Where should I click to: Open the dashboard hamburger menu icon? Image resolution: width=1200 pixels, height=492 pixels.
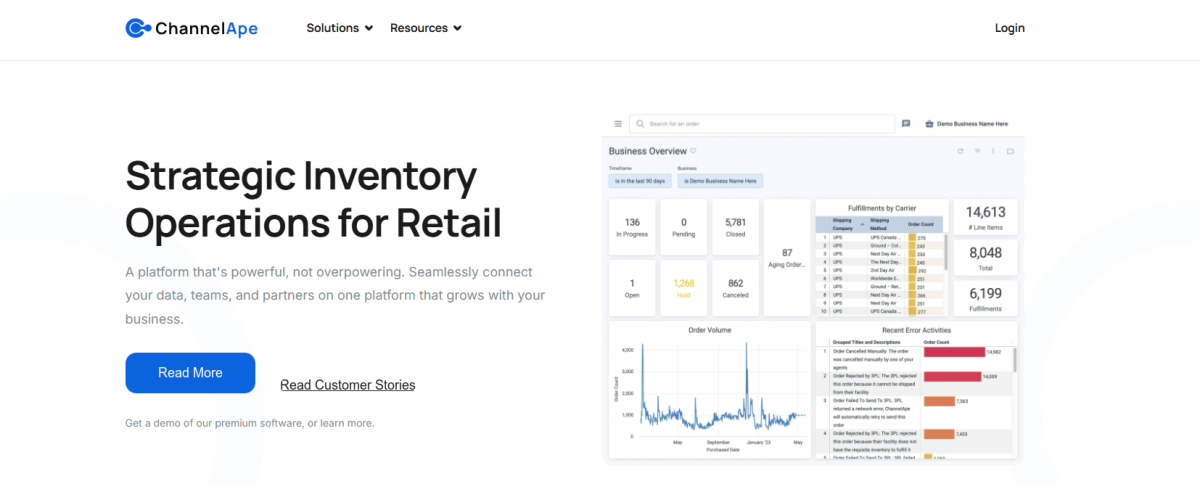click(x=618, y=124)
